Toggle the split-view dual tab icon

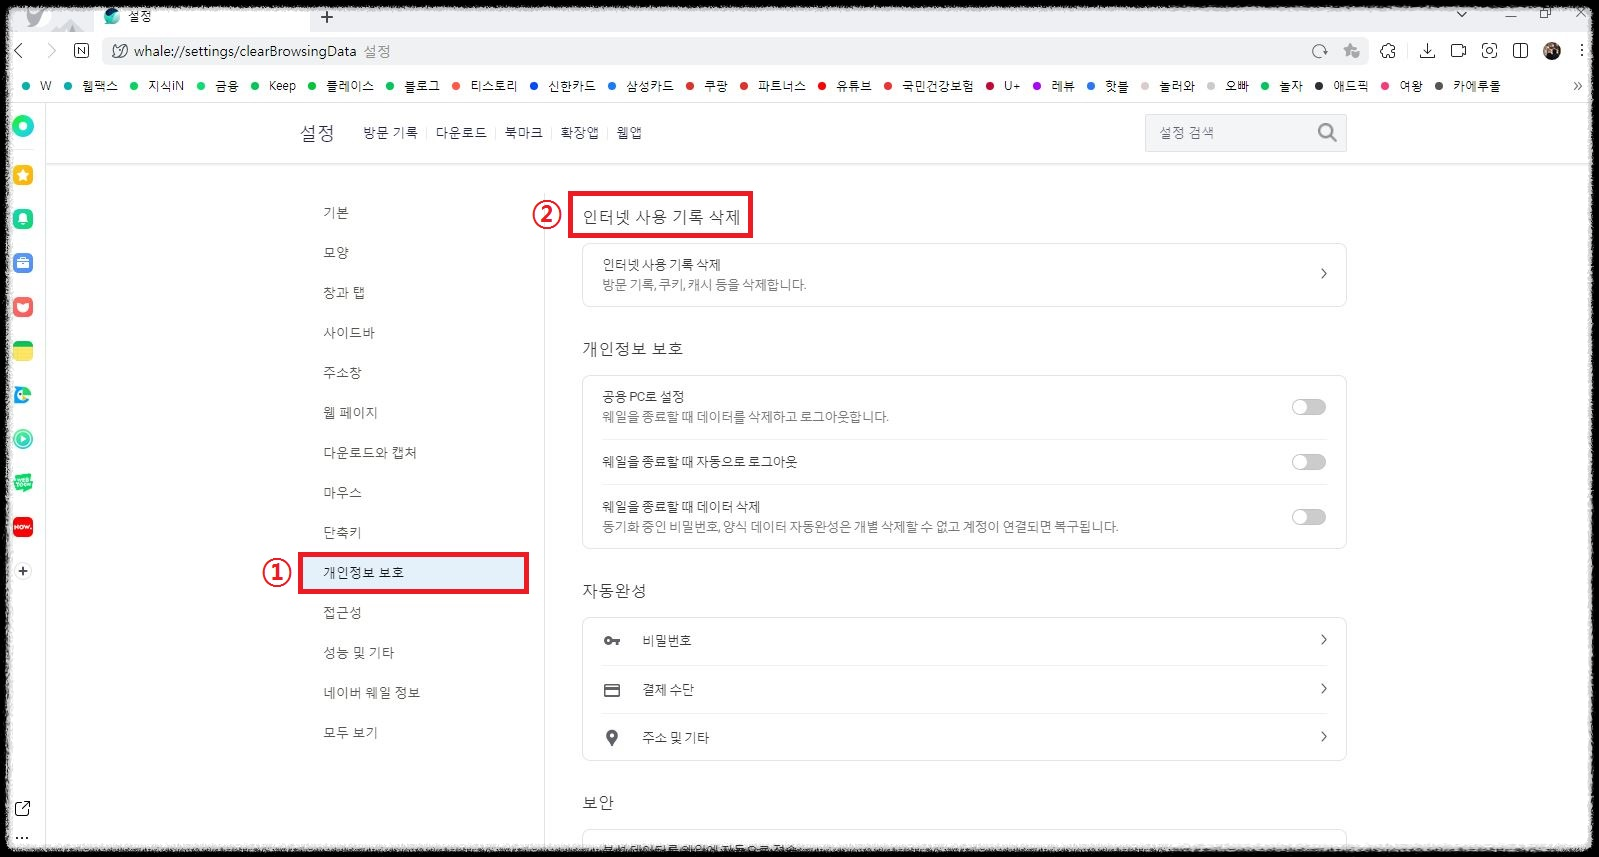[x=1520, y=51]
